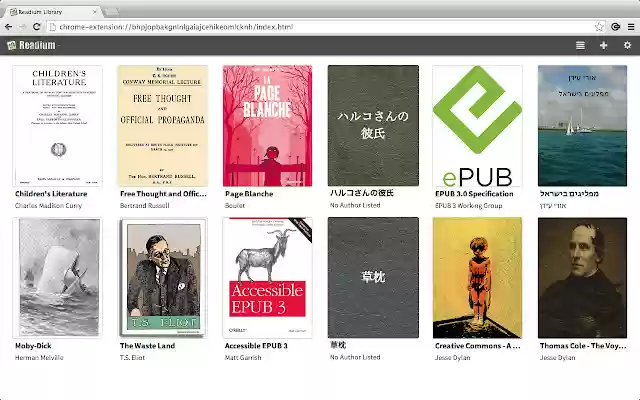The height and width of the screenshot is (400, 640).
Task: Click author "EPUB 3 Working Group"
Action: [469, 206]
